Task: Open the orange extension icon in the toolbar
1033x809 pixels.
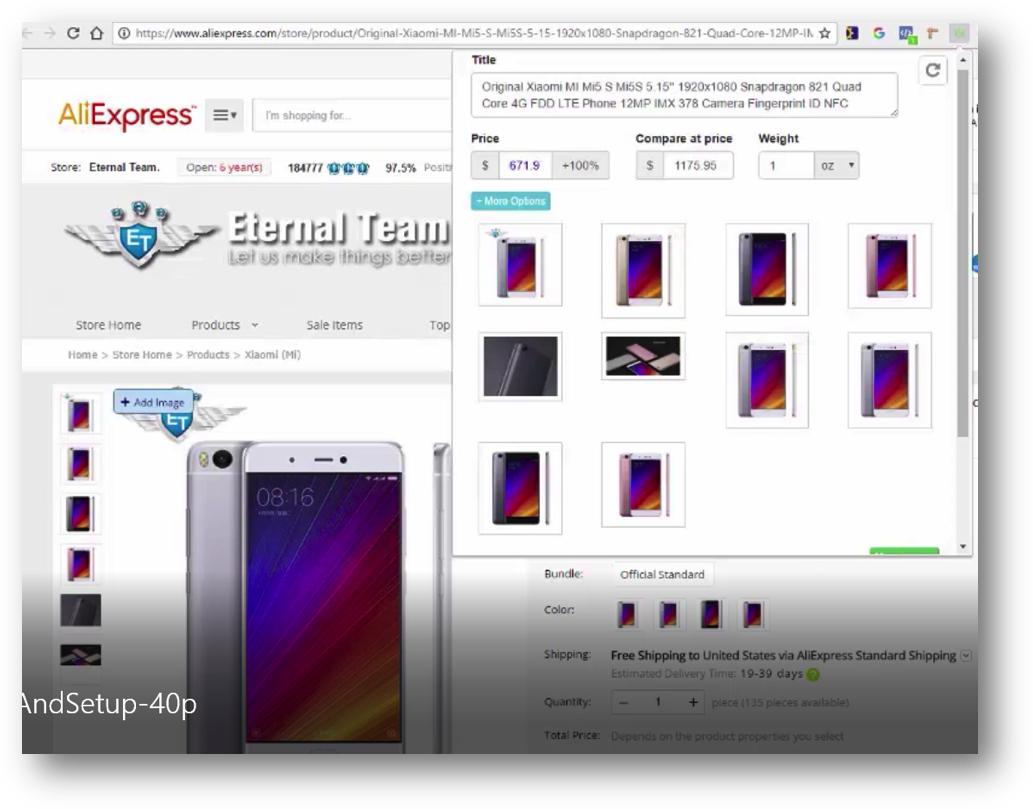Action: 932,33
